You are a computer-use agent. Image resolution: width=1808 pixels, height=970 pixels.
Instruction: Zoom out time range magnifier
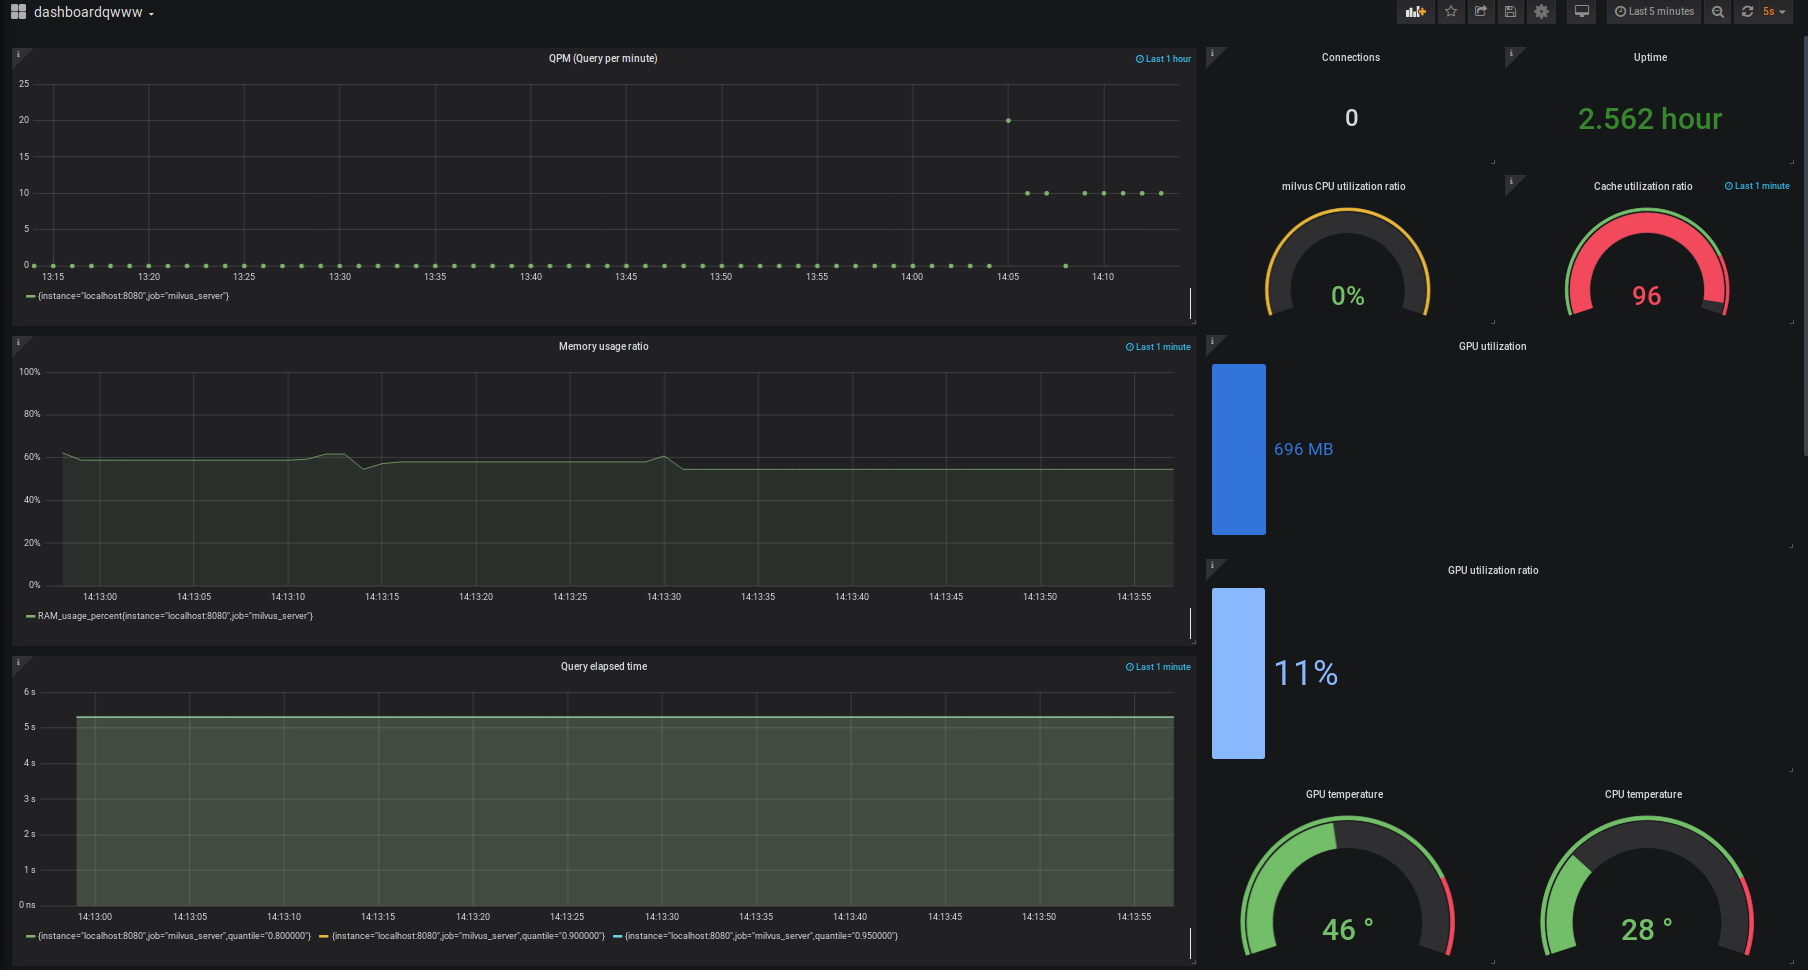click(1718, 12)
